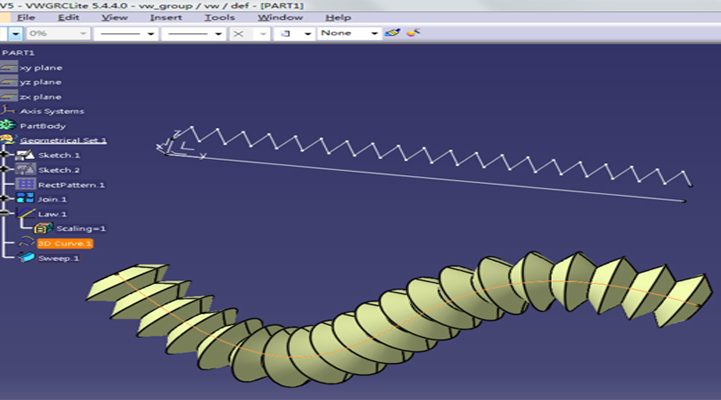Expand the Sketch.1 tree node
This screenshot has height=400, width=721.
(x=7, y=155)
